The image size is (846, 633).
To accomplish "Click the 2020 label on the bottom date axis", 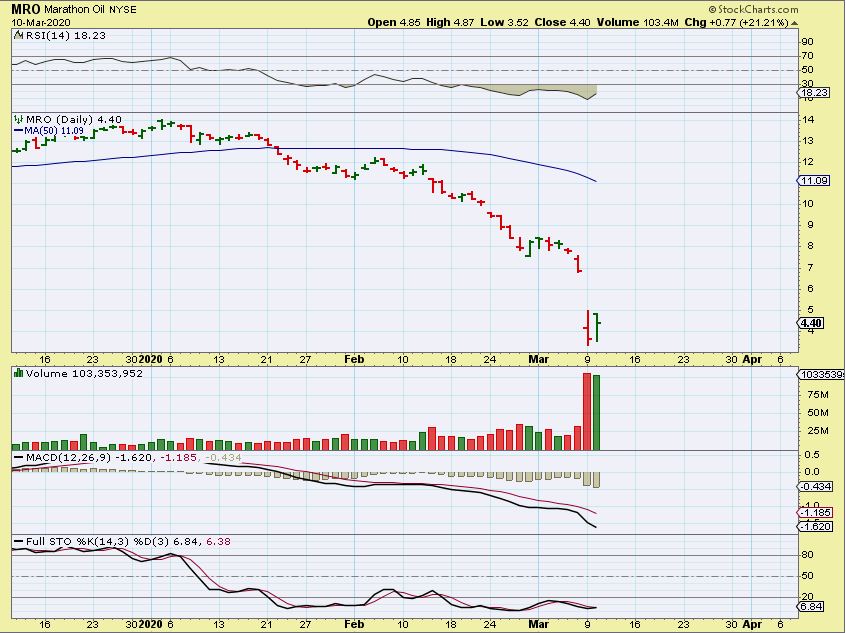I will click(x=150, y=624).
